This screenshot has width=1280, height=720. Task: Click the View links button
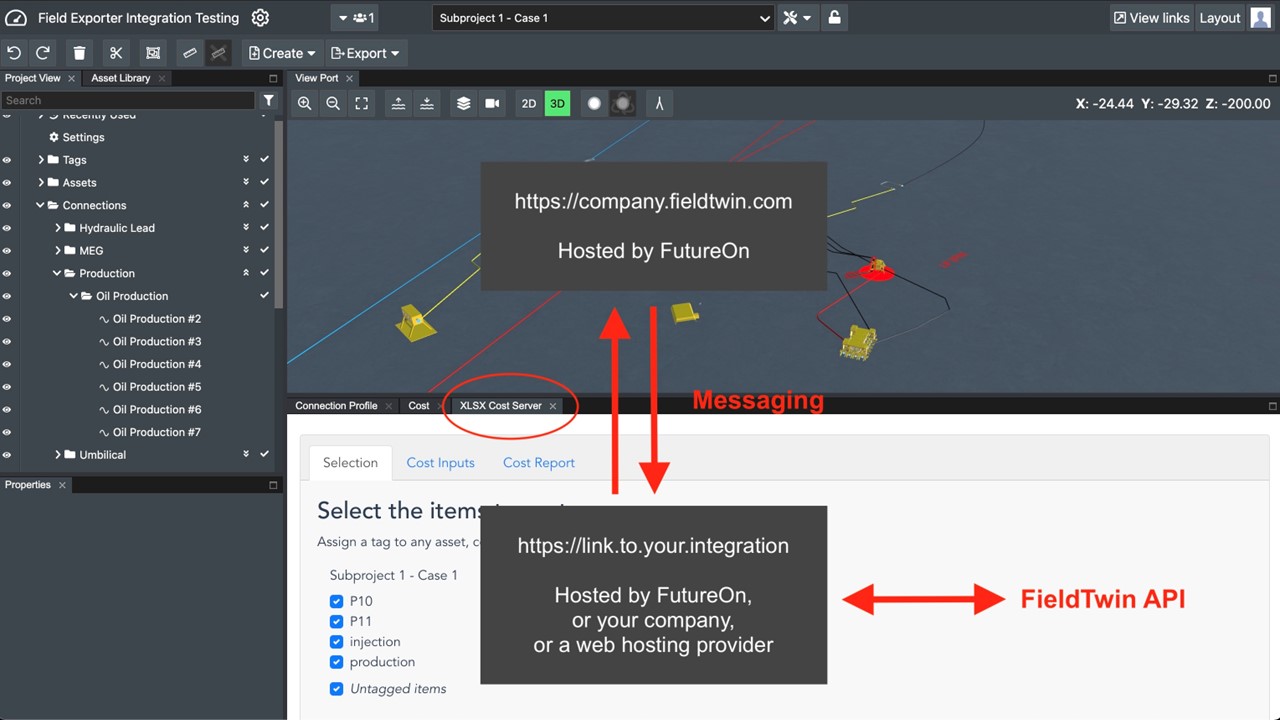[1151, 18]
